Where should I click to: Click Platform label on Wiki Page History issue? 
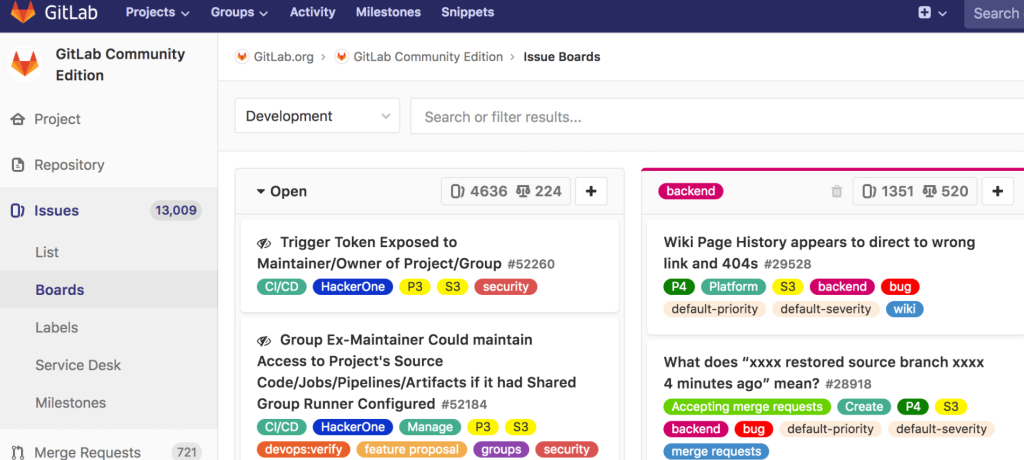pos(733,287)
